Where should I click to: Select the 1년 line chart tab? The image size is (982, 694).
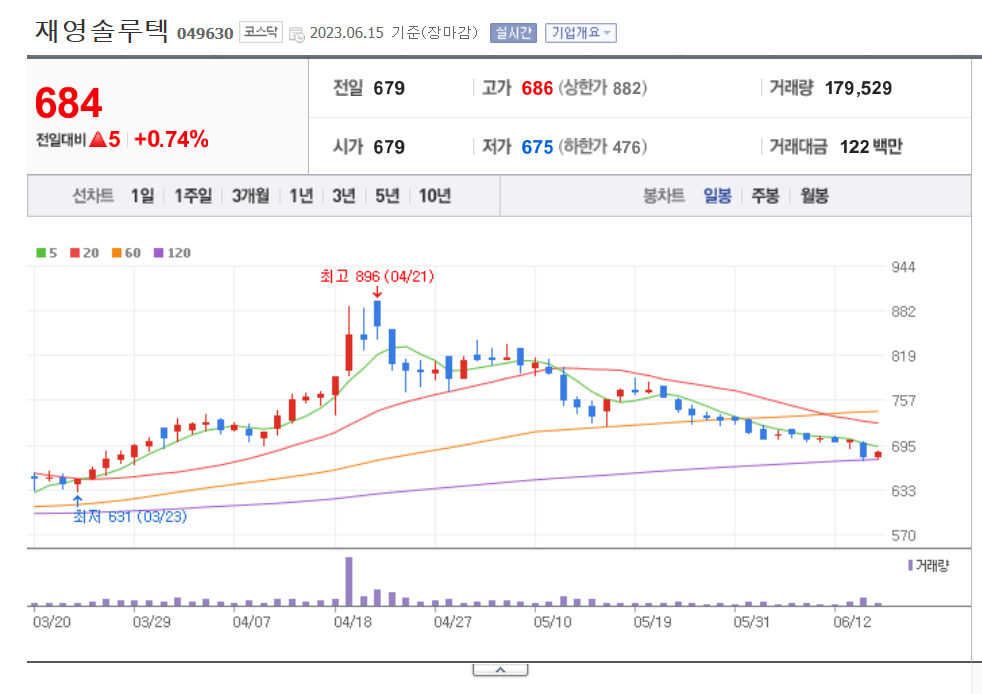301,196
